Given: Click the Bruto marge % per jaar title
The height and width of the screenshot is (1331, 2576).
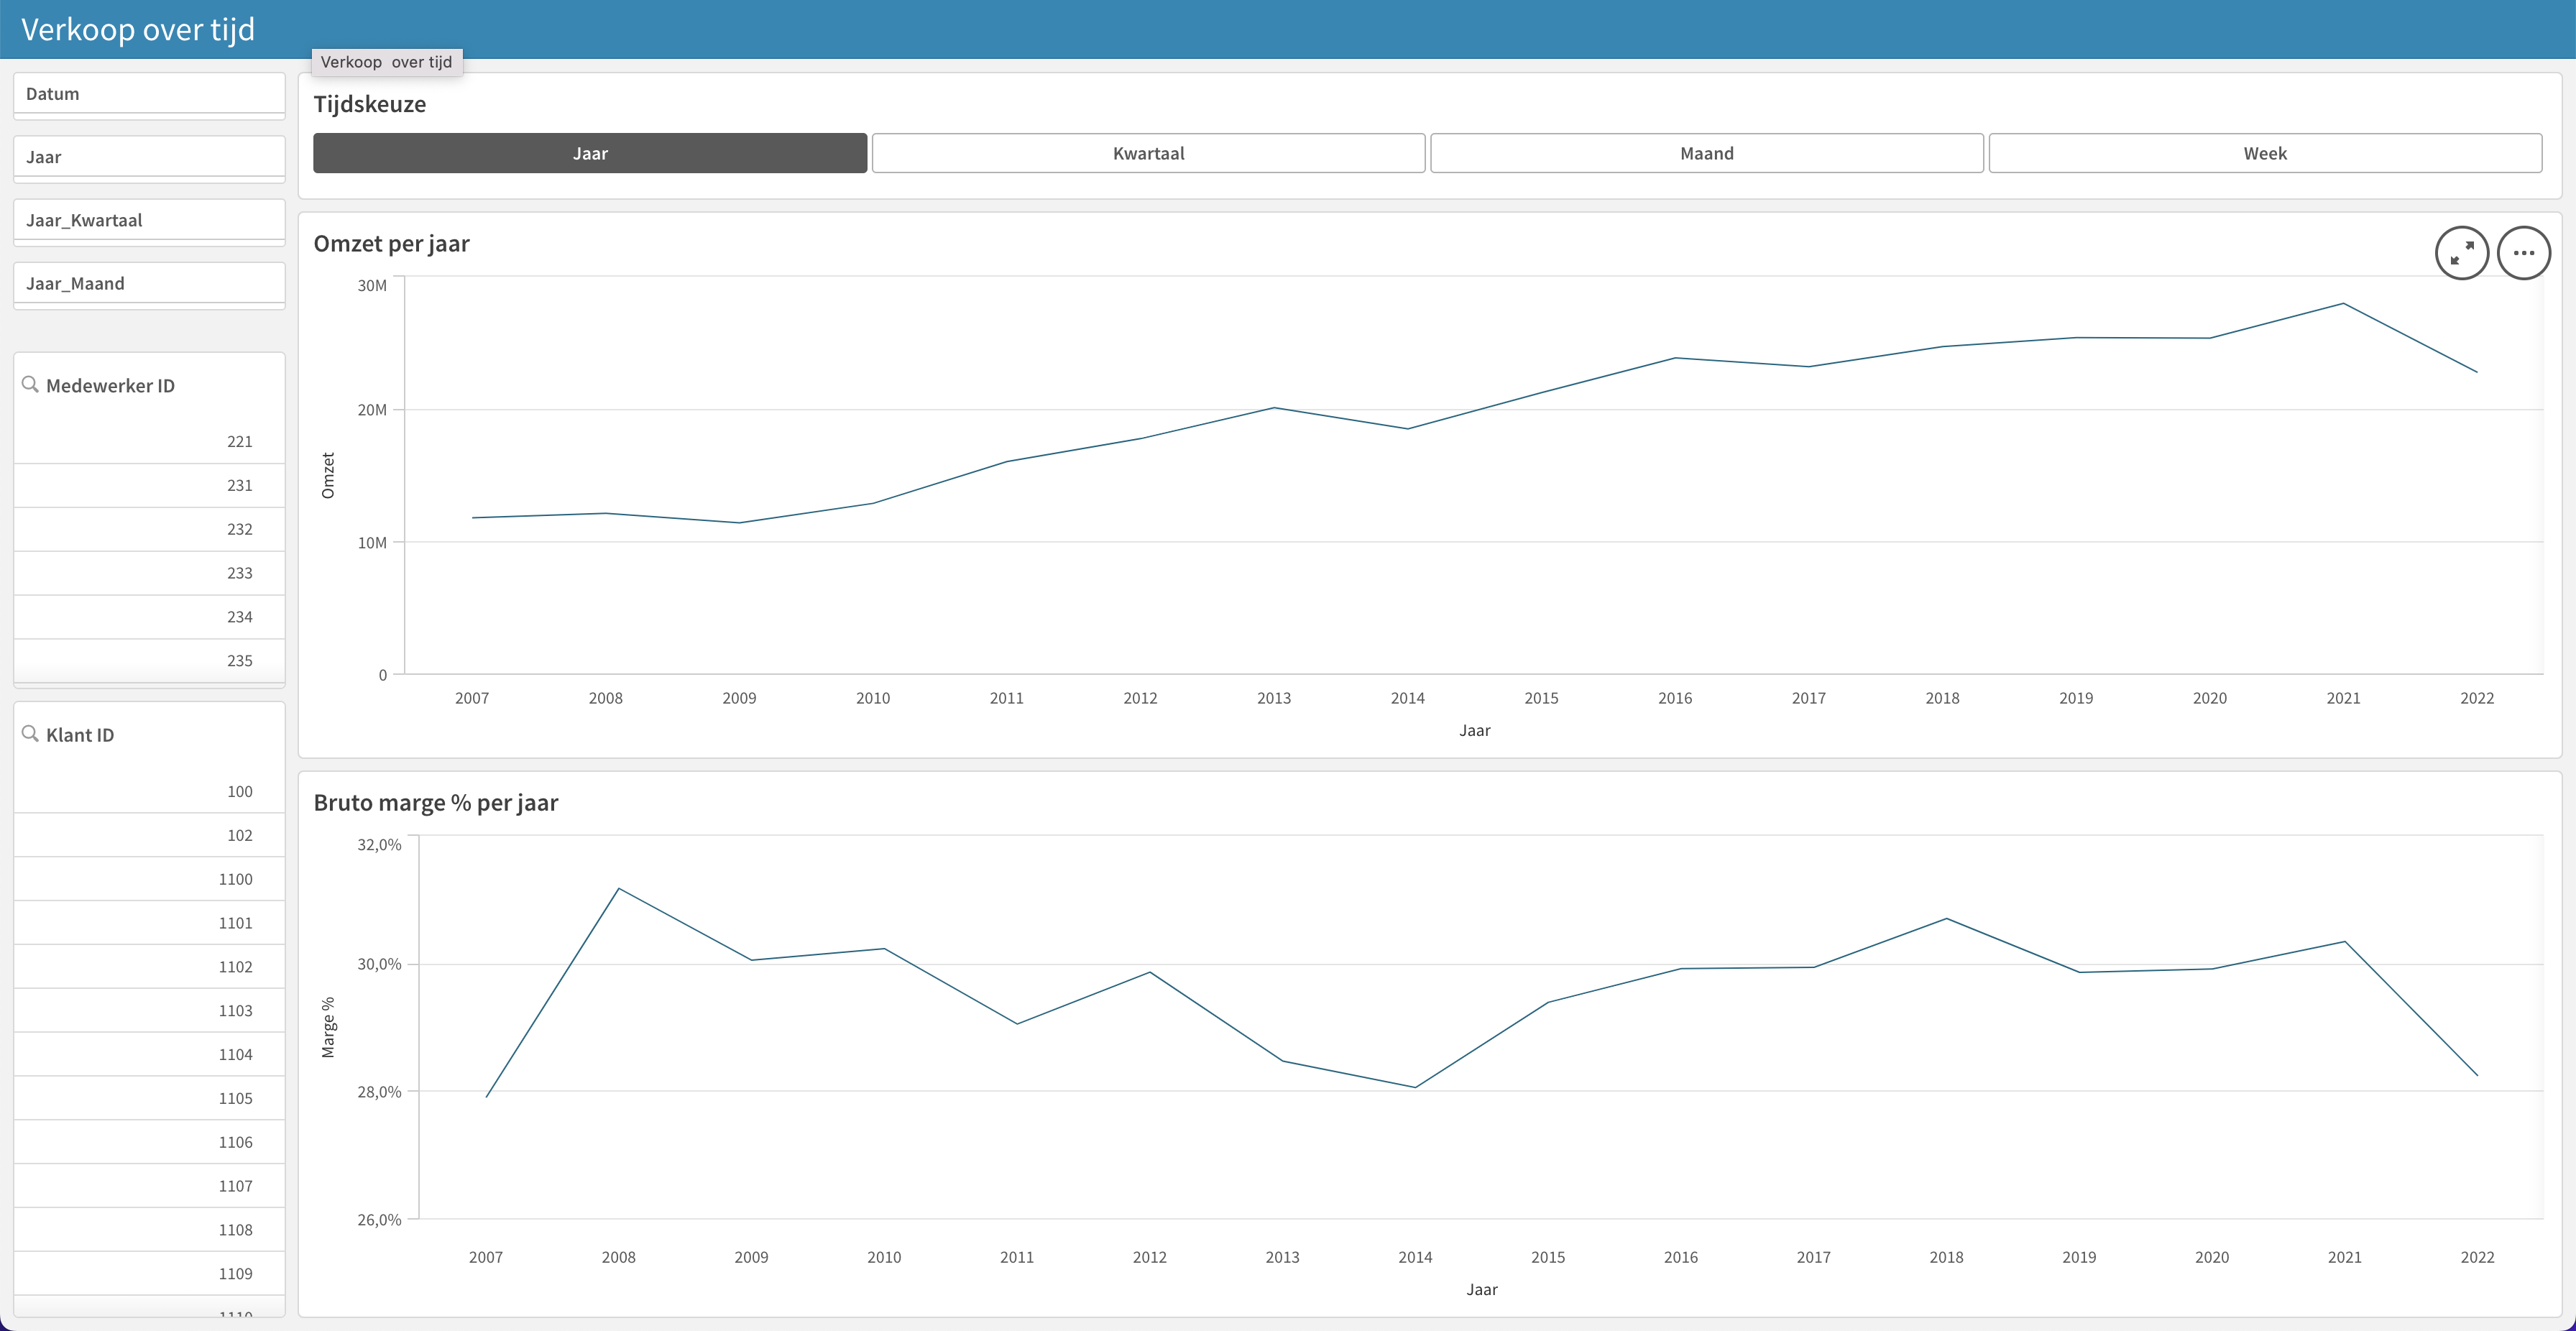Looking at the screenshot, I should tap(435, 803).
